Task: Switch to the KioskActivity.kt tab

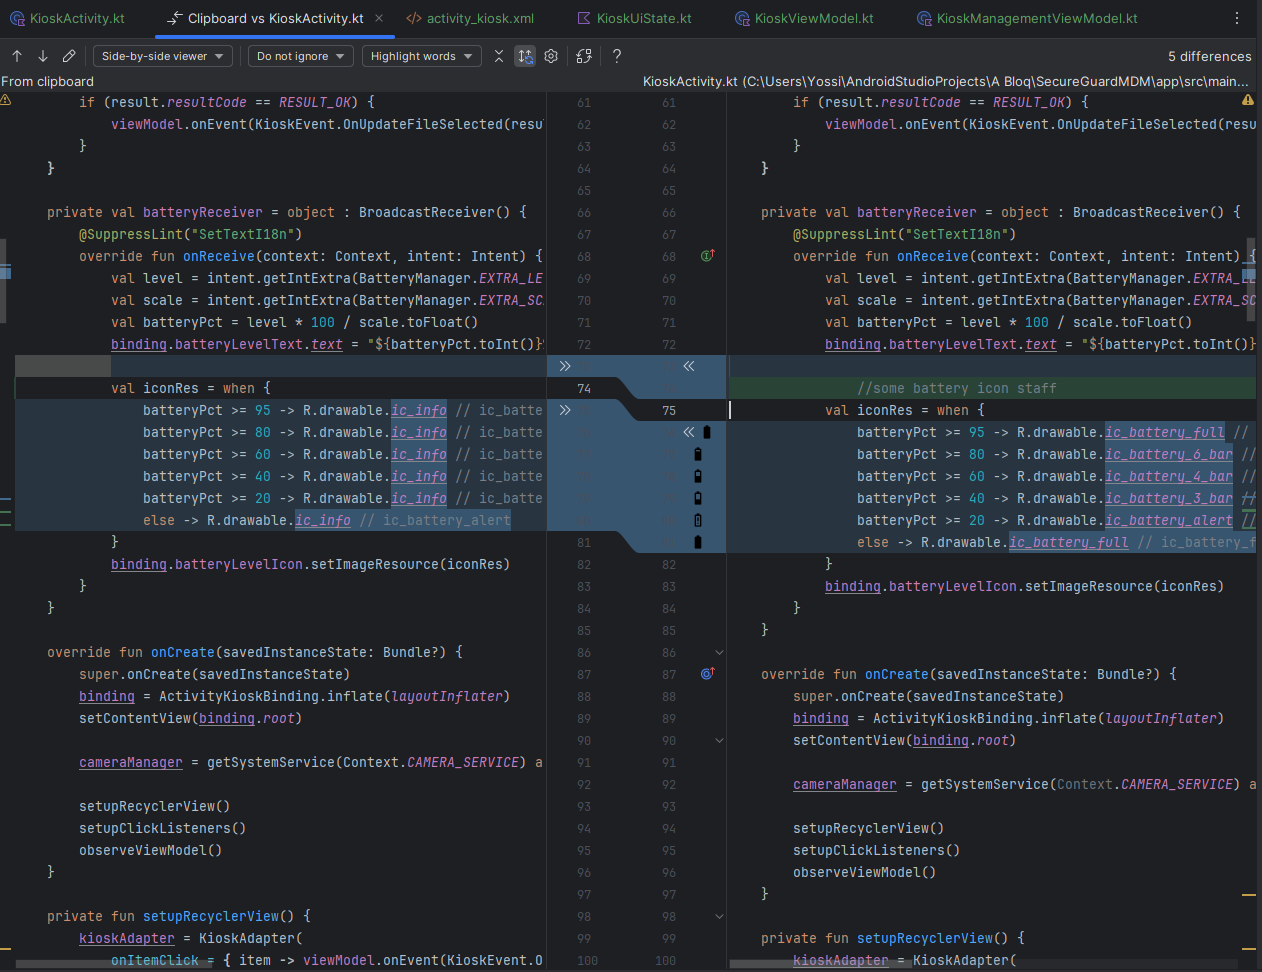Action: pos(67,18)
